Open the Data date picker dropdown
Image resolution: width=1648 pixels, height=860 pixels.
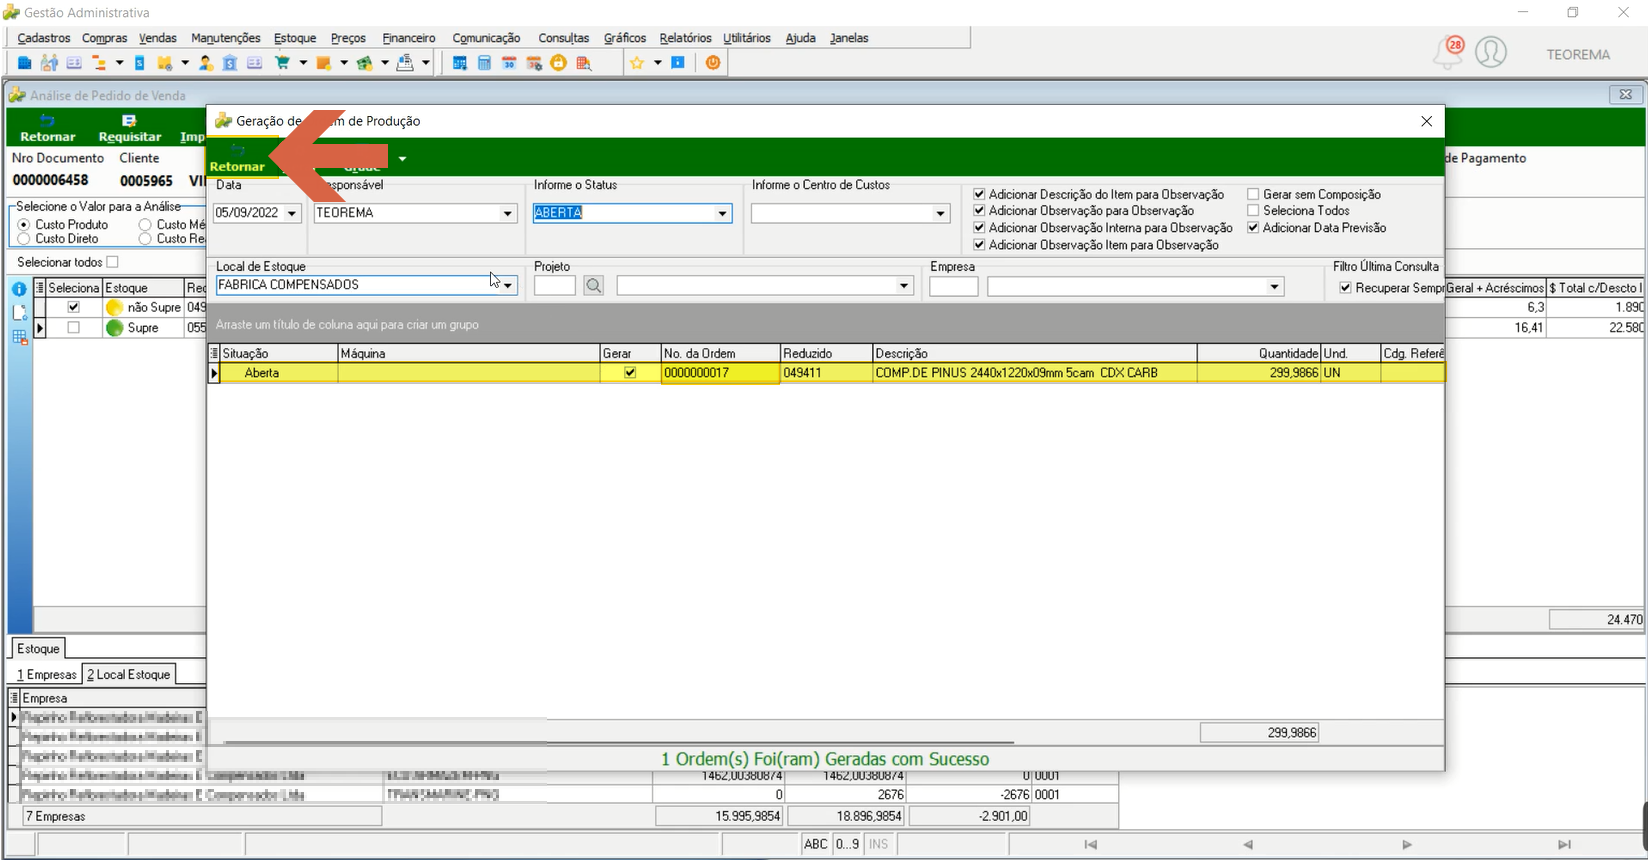(292, 213)
